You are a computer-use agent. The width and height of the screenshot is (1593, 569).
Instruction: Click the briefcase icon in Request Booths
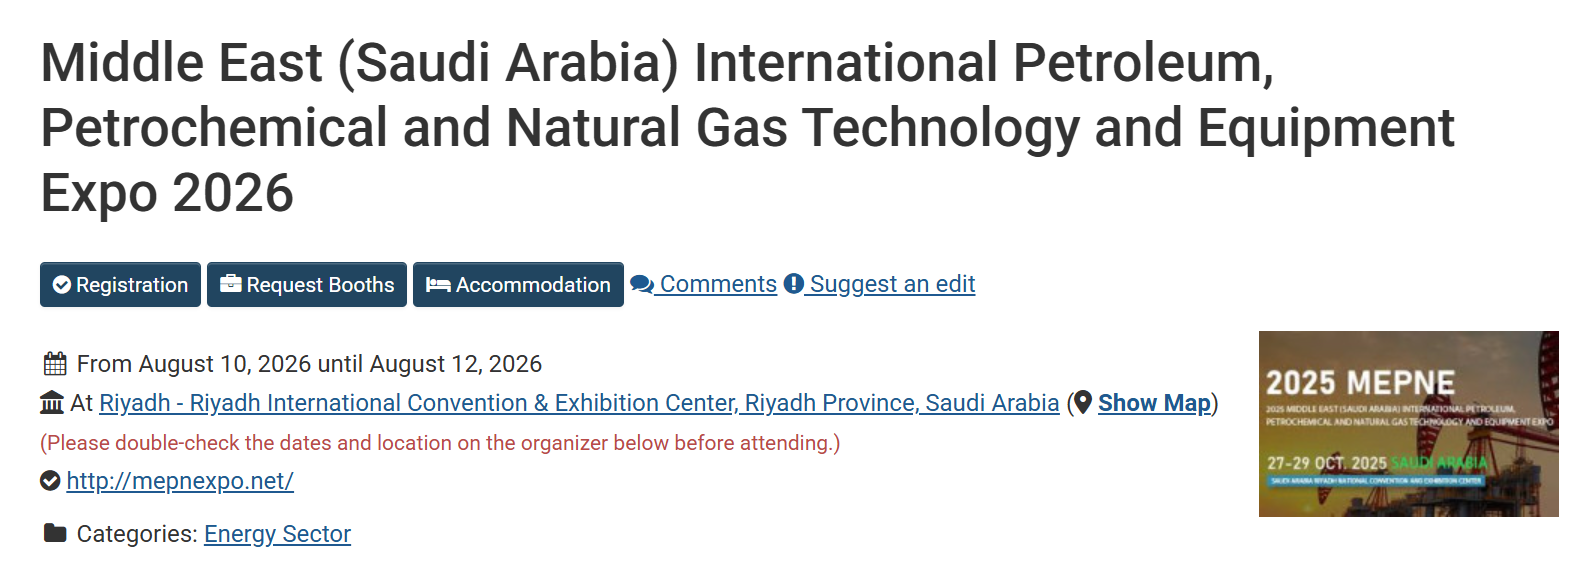click(x=231, y=284)
